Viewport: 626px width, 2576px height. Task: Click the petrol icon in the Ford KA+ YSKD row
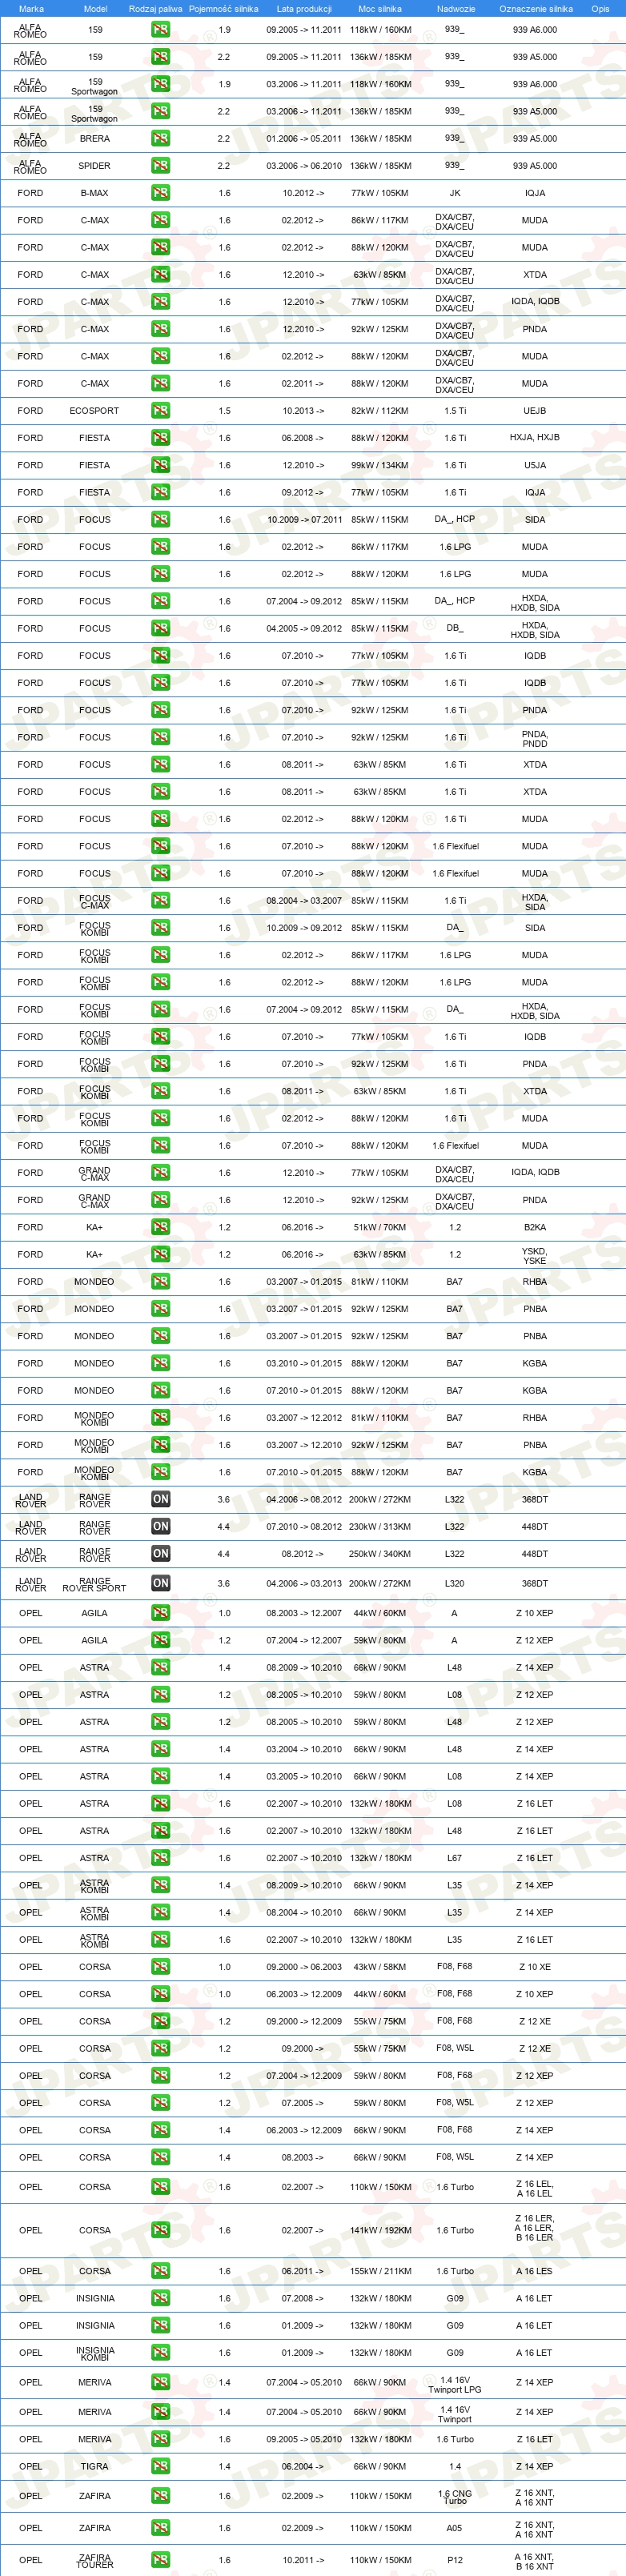[160, 1254]
